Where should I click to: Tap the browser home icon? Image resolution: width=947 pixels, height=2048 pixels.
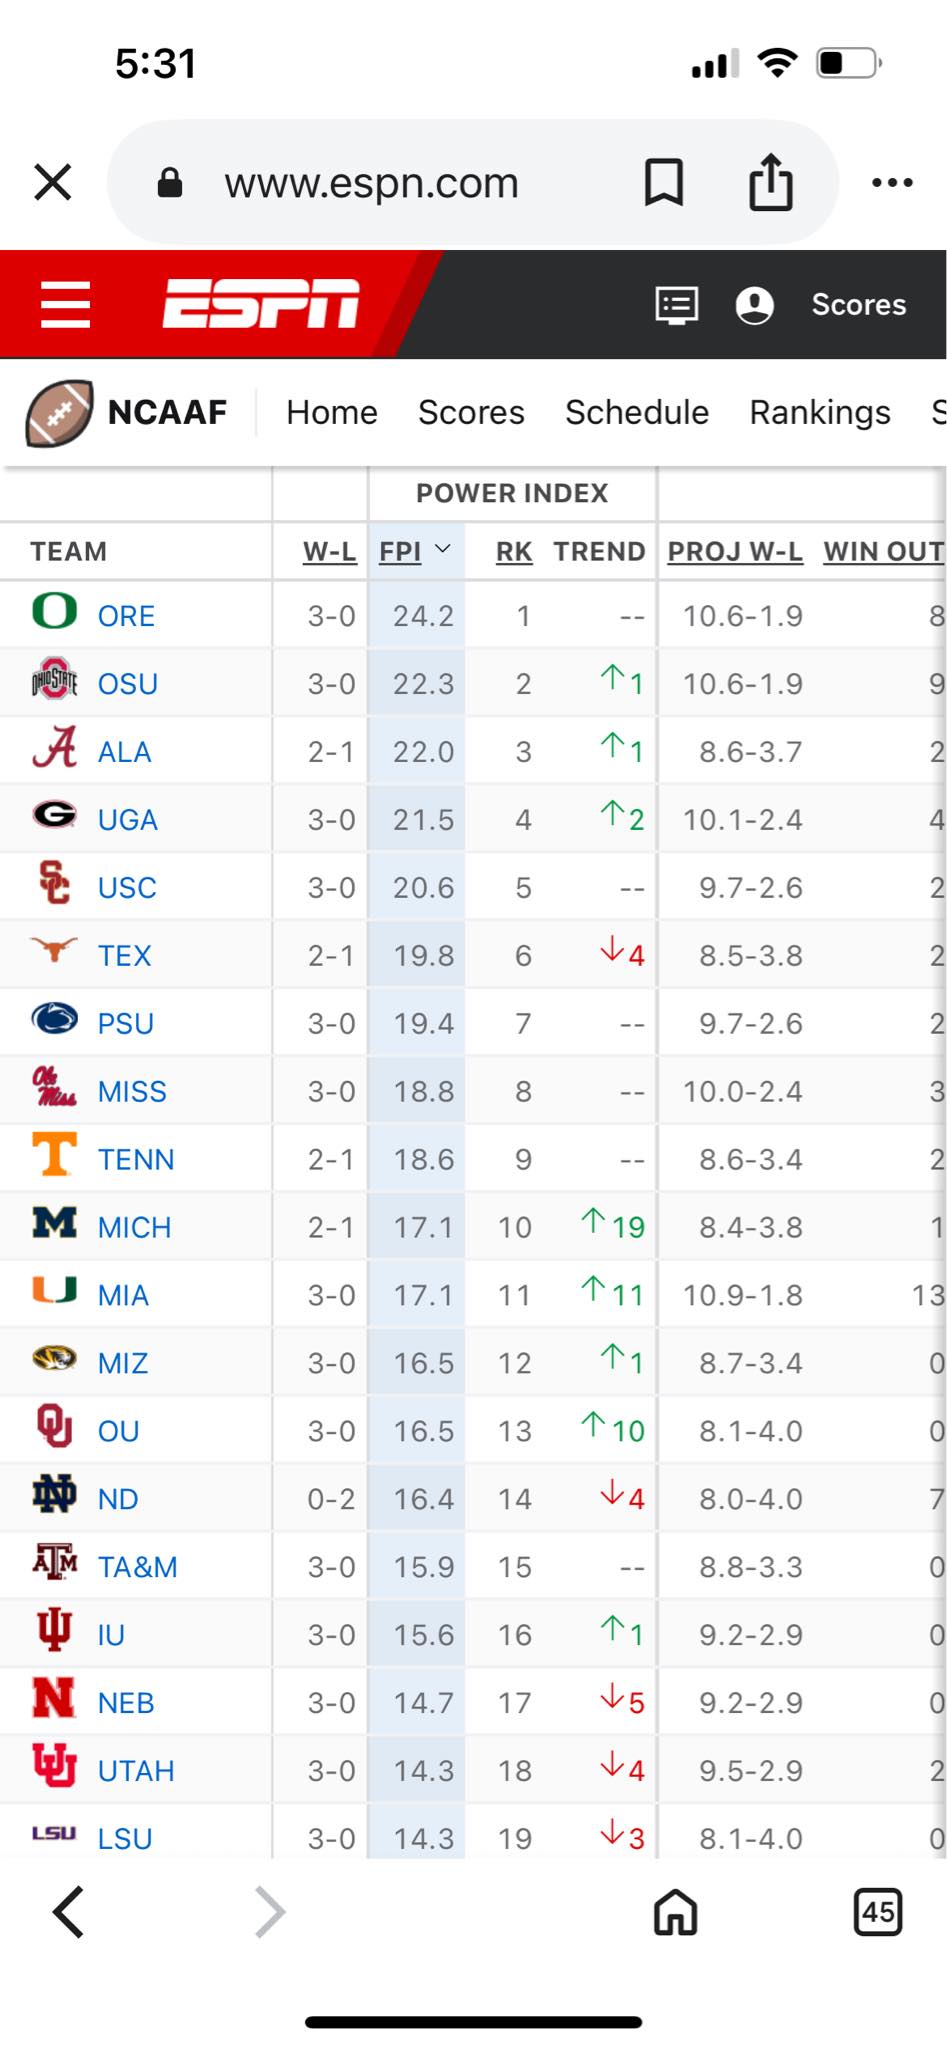(675, 1913)
